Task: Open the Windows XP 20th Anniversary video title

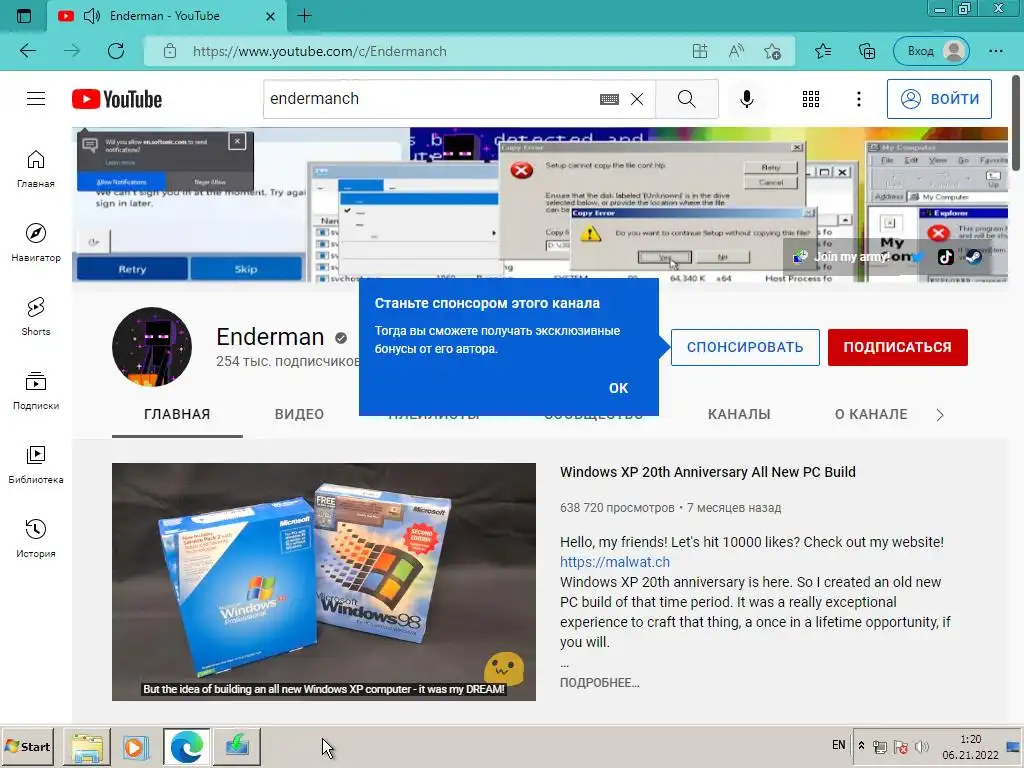Action: 707,472
